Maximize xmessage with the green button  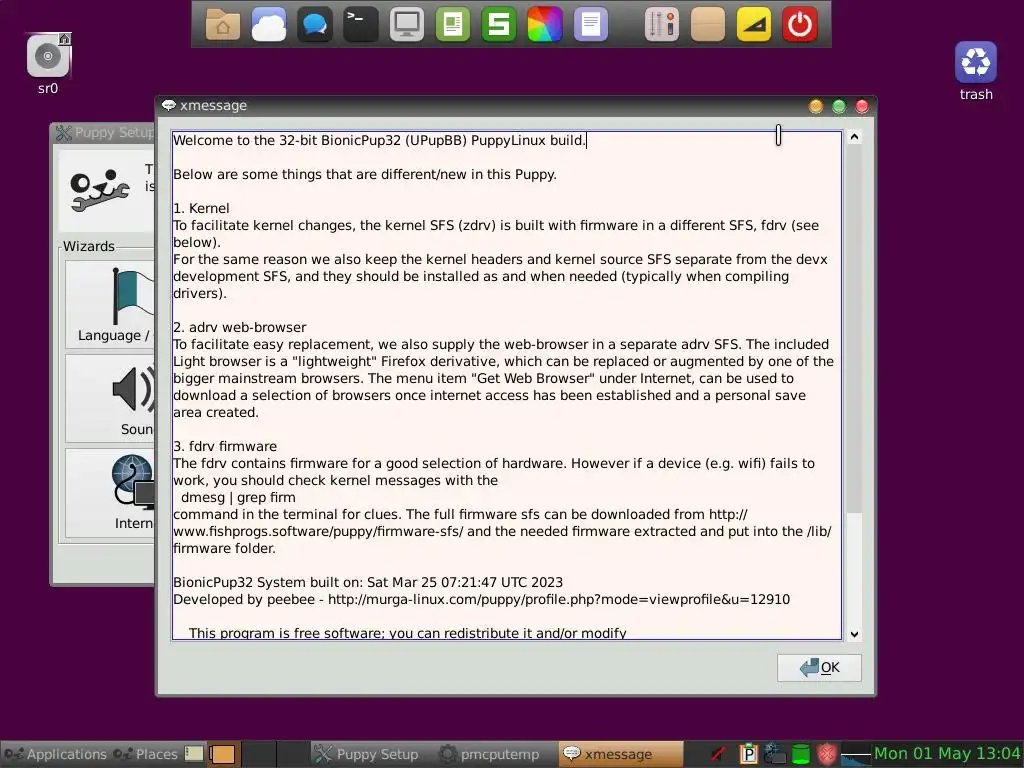[839, 106]
